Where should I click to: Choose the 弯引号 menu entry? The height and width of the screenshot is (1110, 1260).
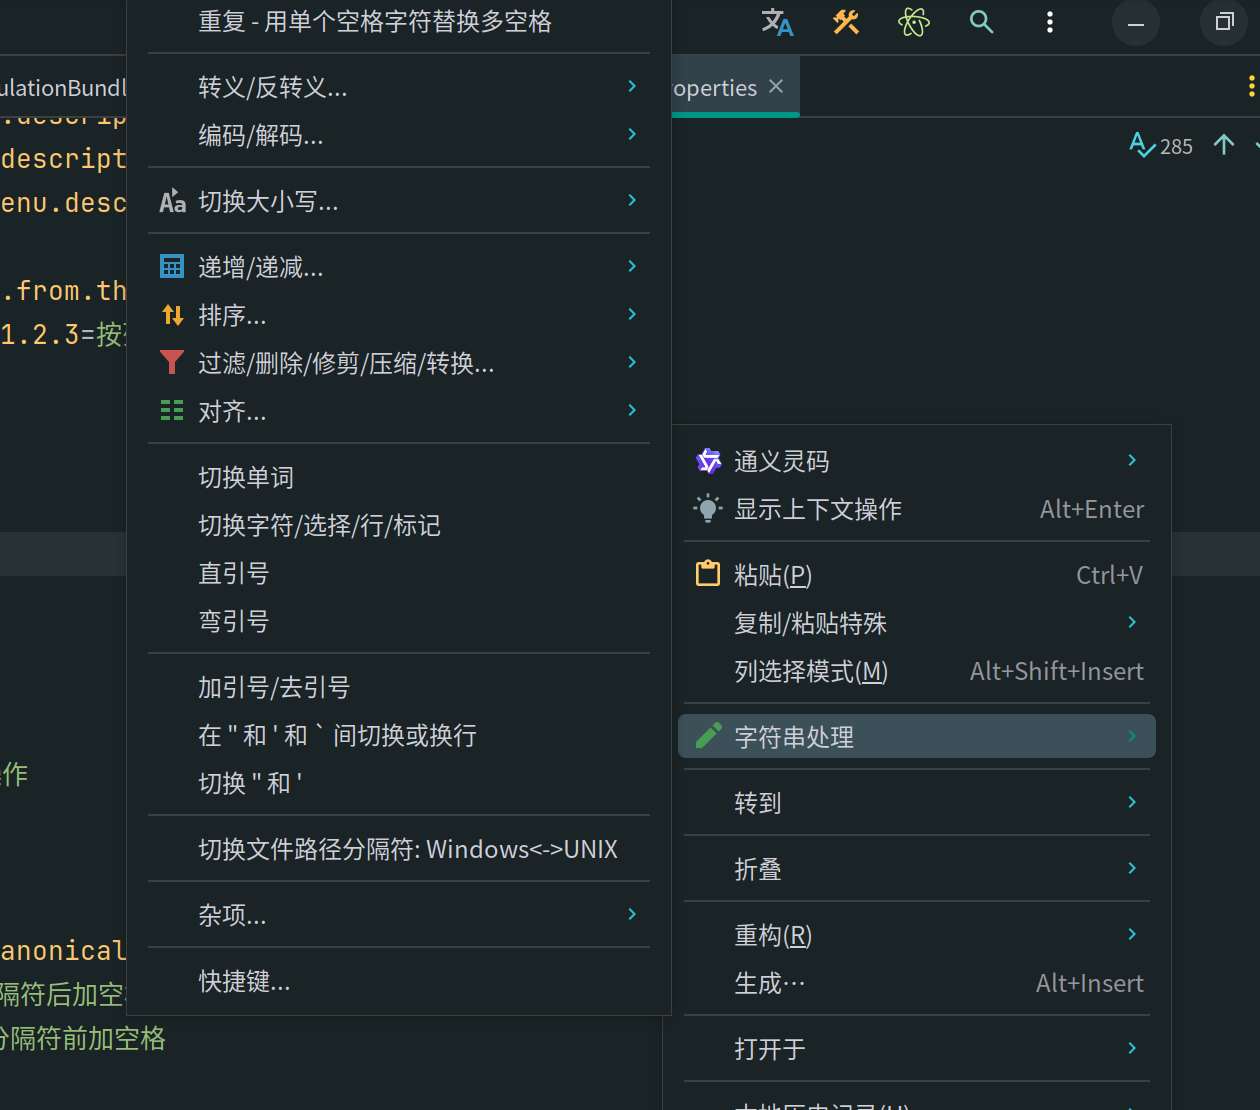(399, 621)
